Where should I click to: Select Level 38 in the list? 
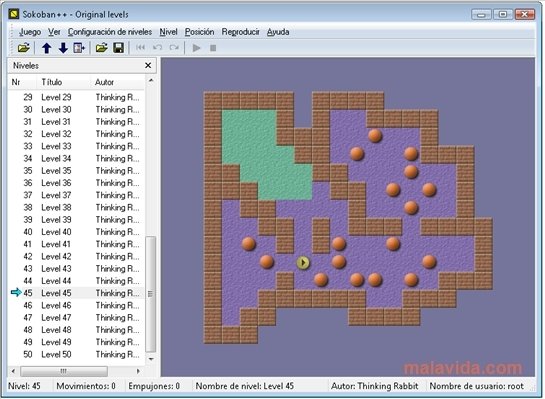click(x=76, y=207)
